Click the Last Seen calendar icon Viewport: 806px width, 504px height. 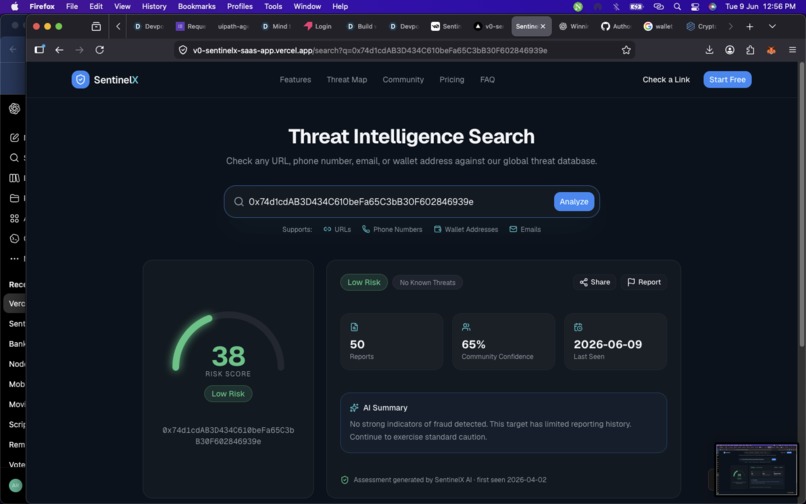(578, 327)
